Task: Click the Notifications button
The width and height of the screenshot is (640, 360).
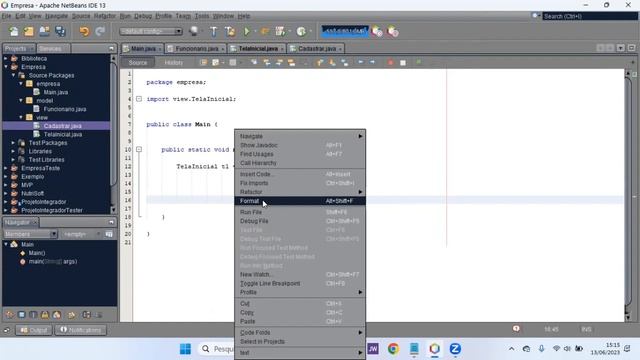Action: (80, 330)
